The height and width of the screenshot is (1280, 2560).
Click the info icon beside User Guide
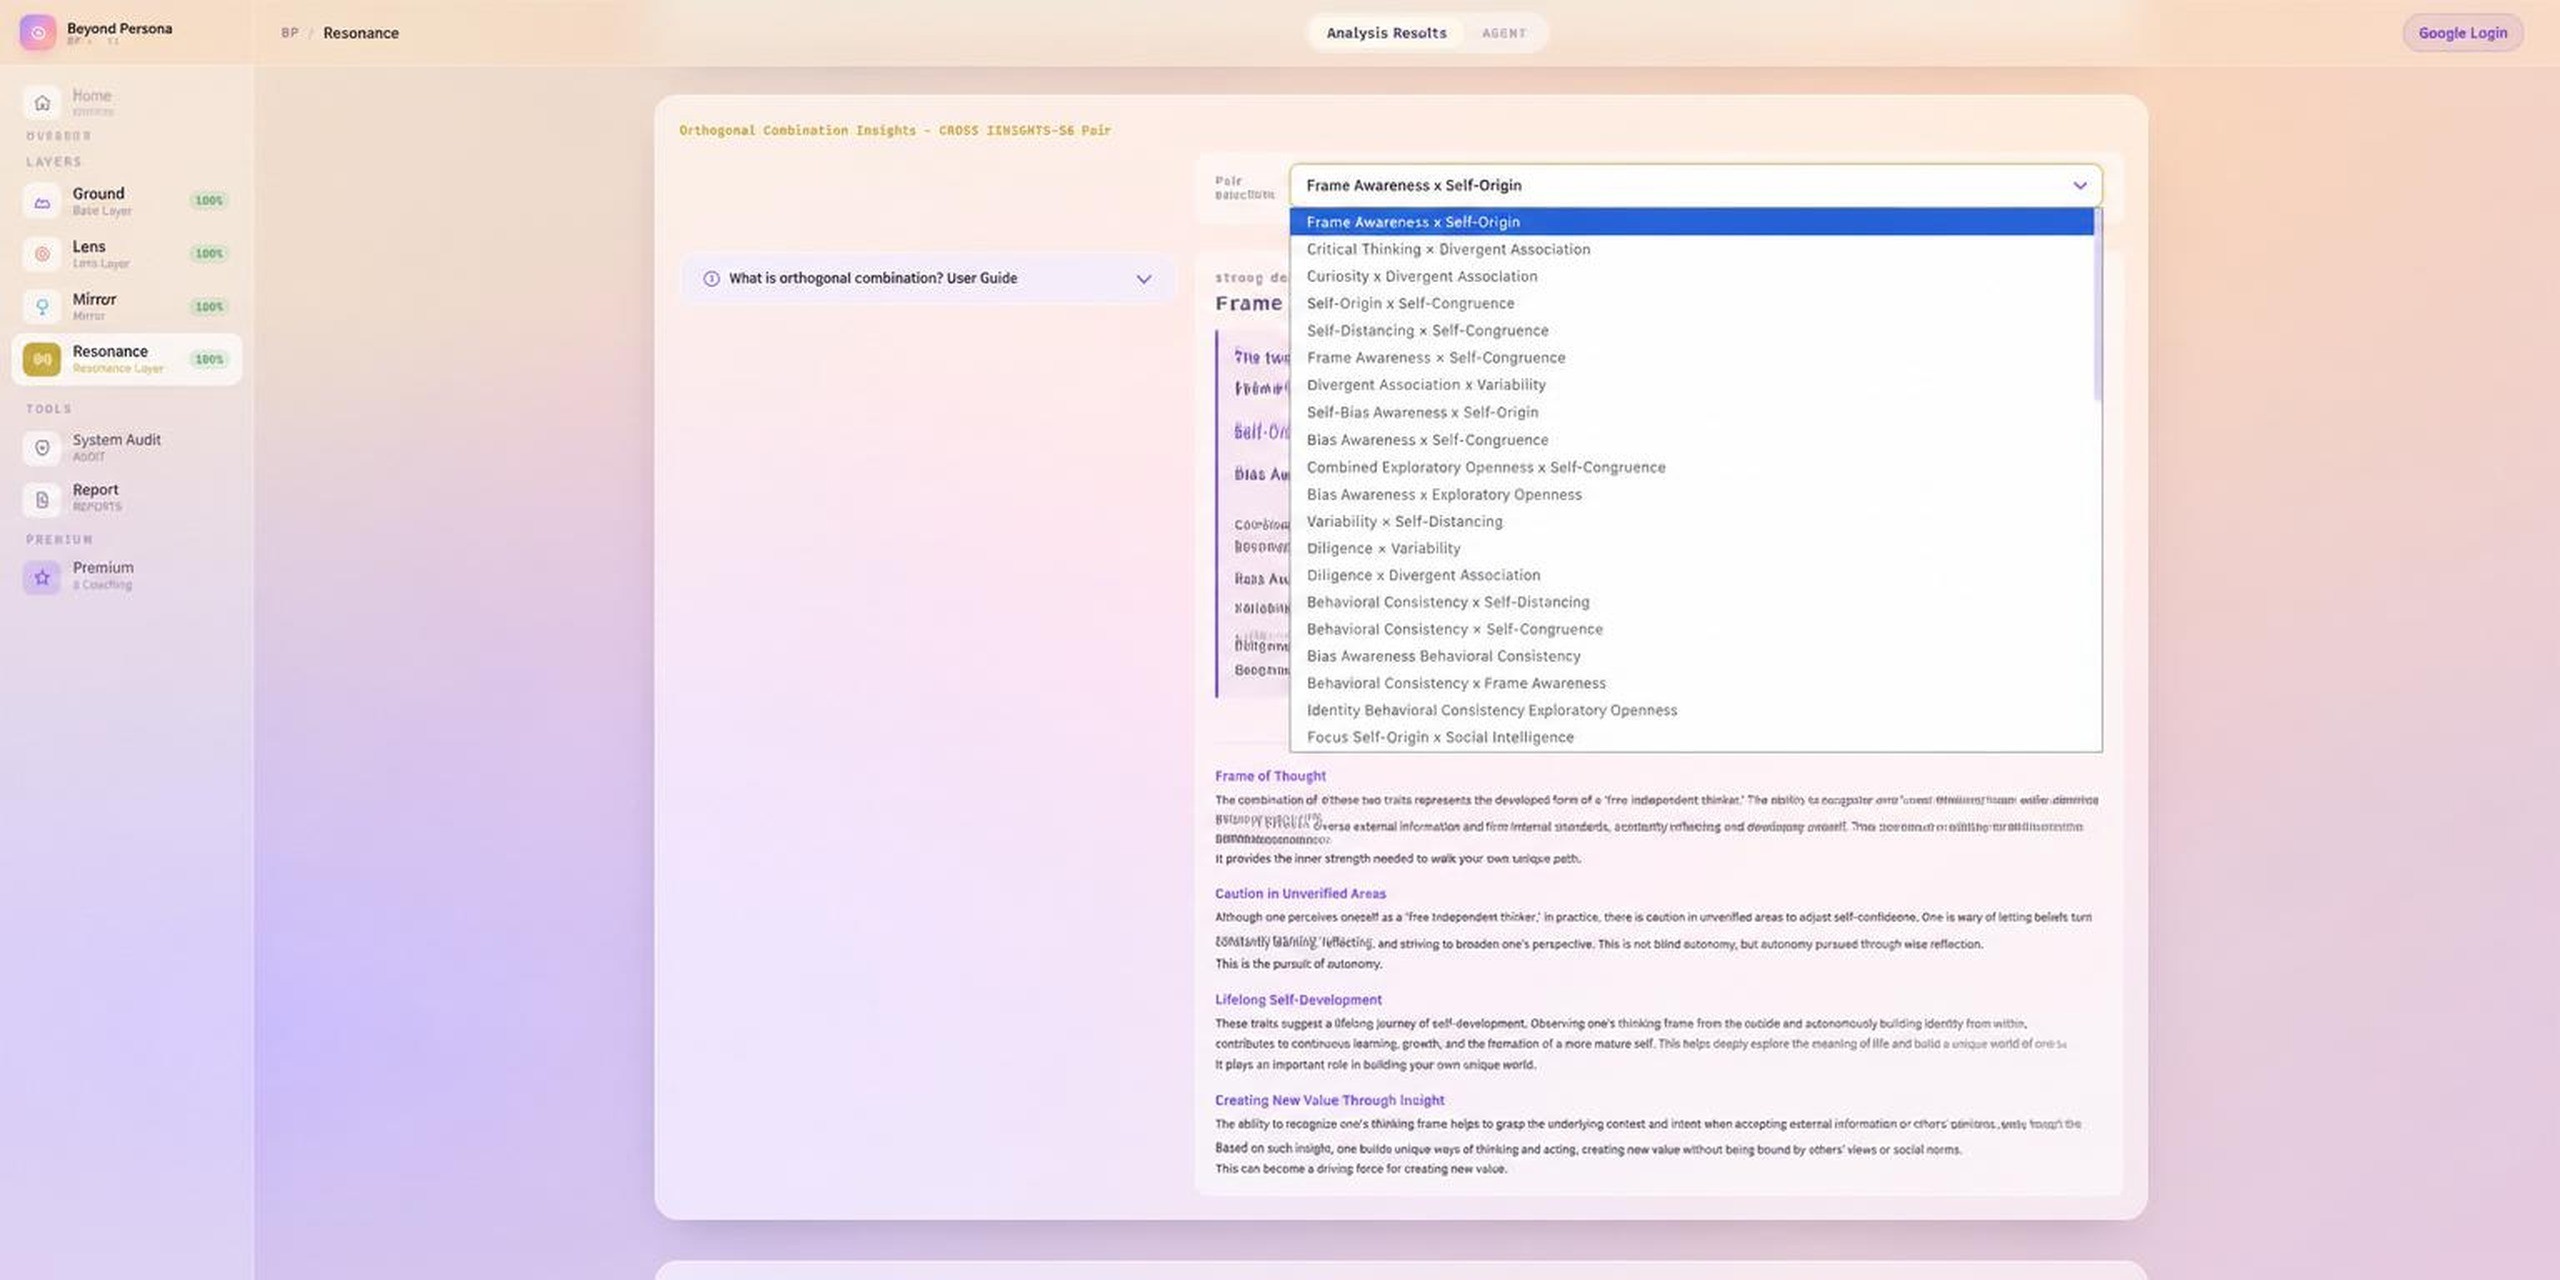click(711, 278)
